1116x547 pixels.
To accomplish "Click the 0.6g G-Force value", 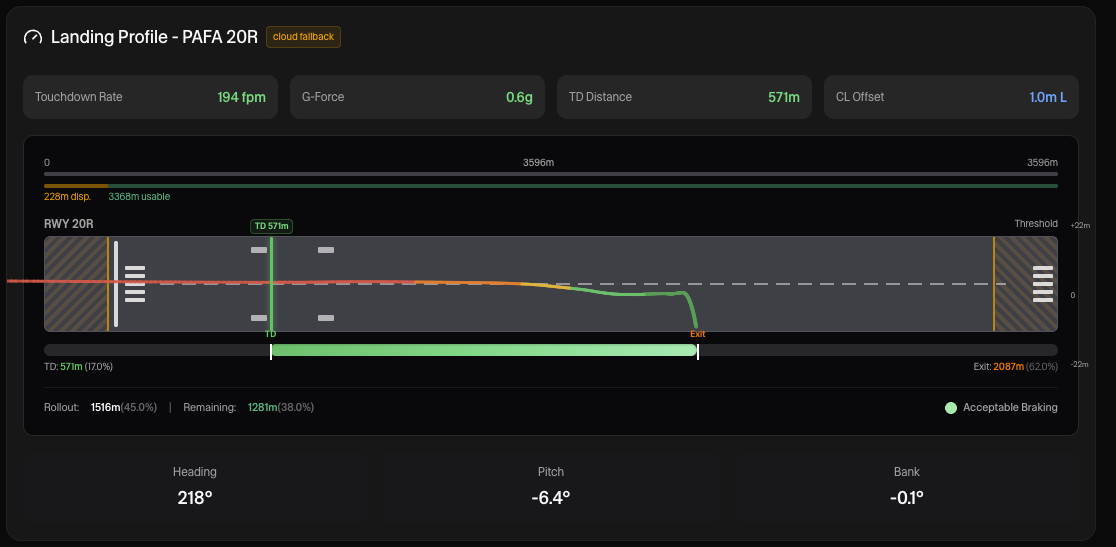I will click(520, 97).
